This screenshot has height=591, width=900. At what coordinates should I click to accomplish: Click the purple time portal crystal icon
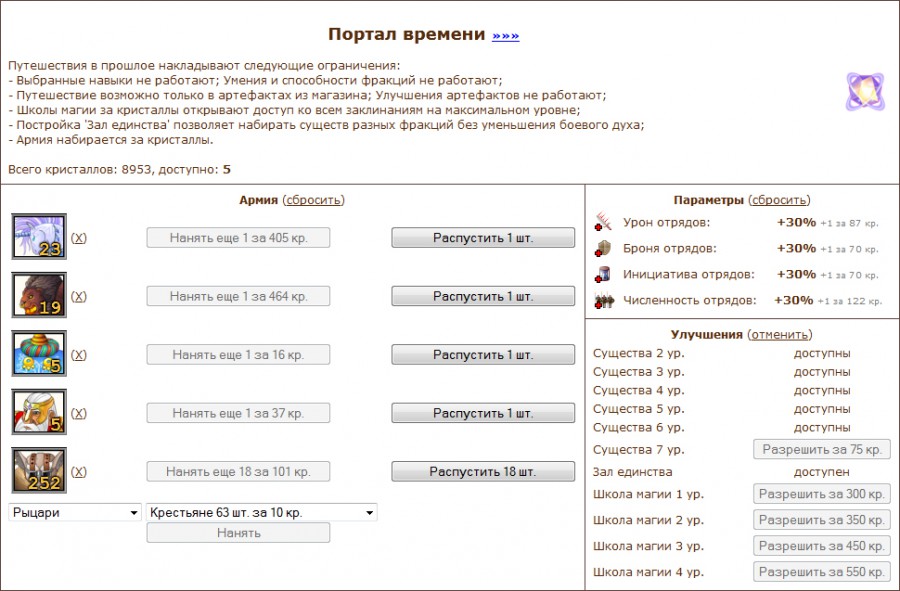coord(865,91)
